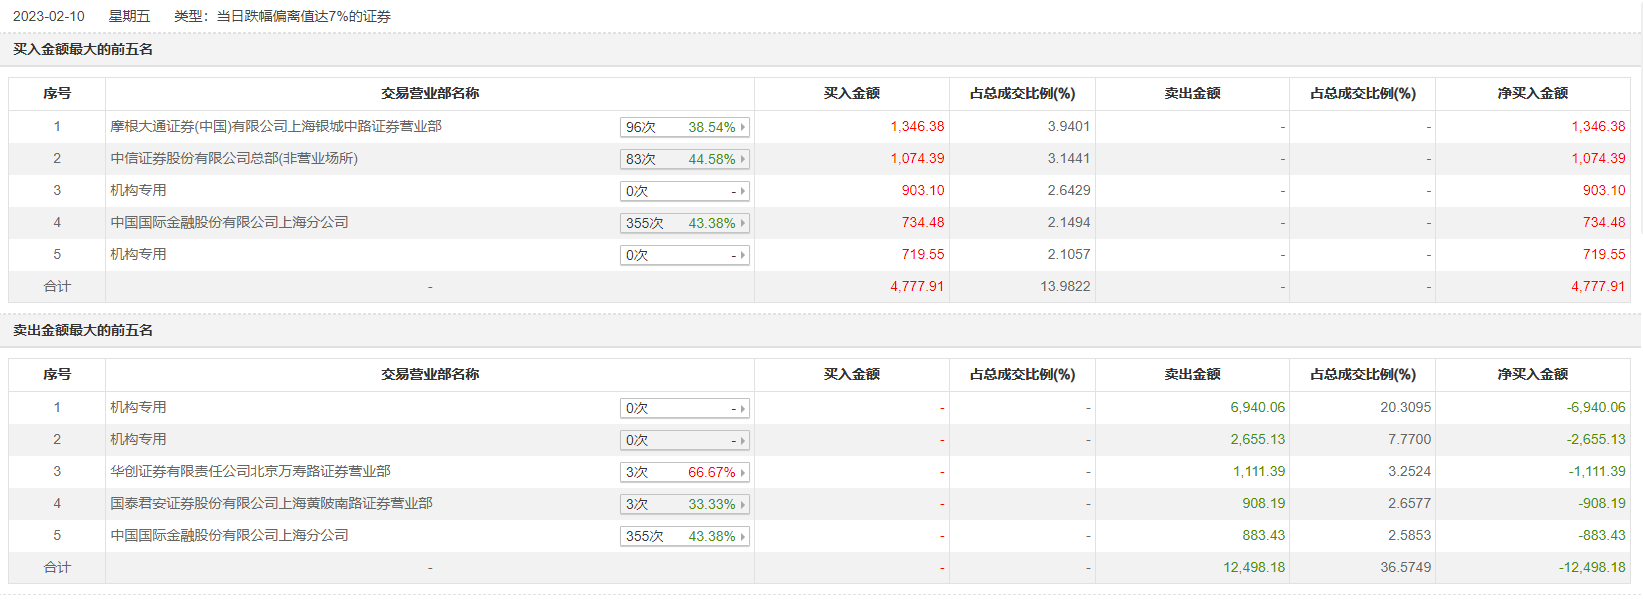Click 中国国际金融上海分公司 in the buy table

pyautogui.click(x=229, y=223)
